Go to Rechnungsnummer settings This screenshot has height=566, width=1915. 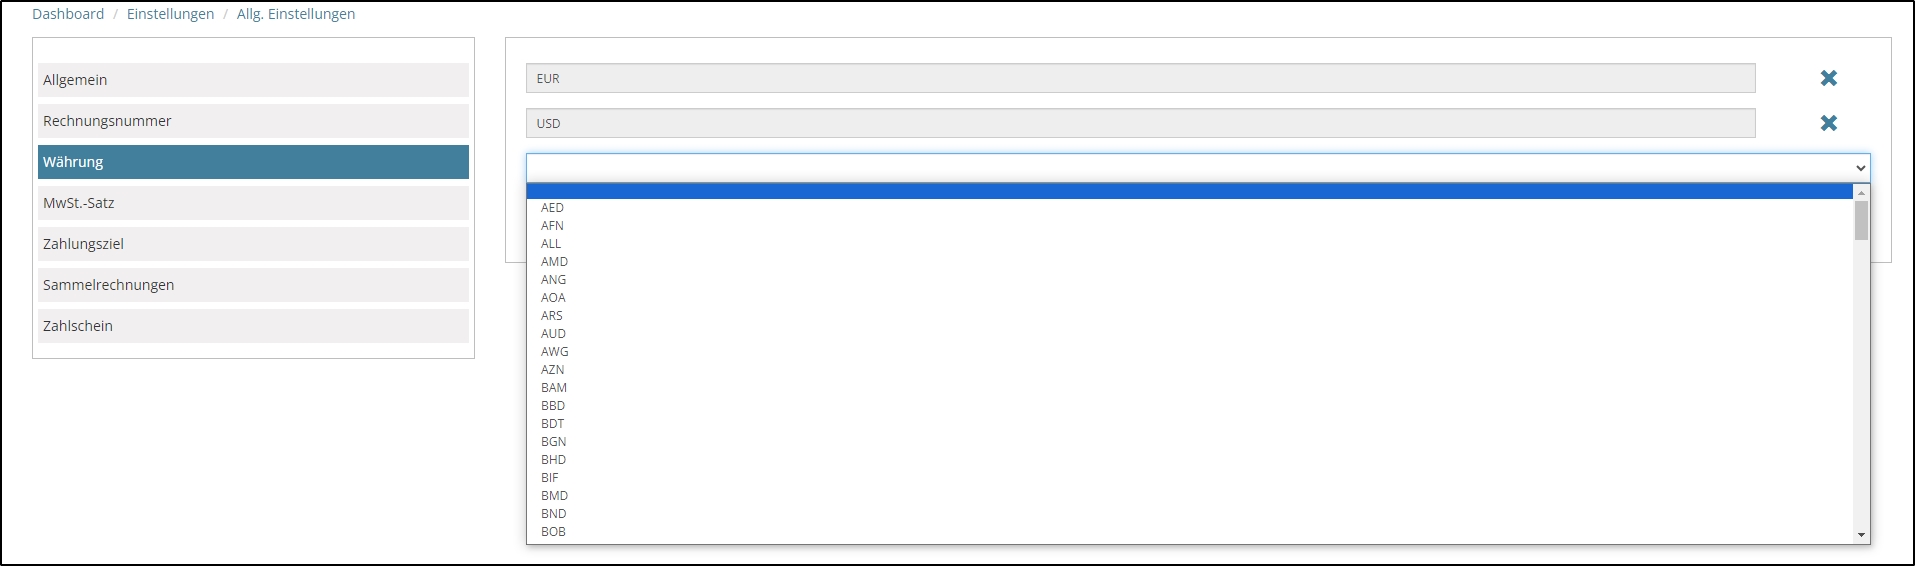(x=253, y=121)
